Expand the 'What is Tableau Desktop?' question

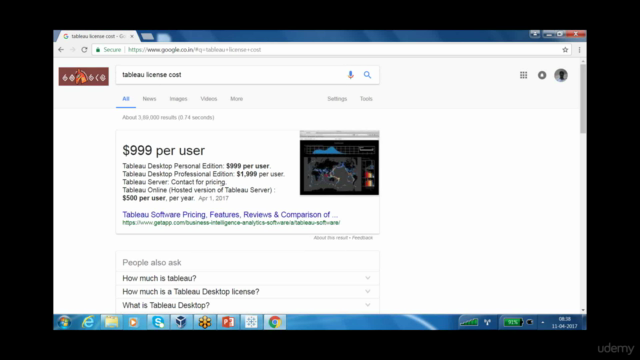click(247, 305)
